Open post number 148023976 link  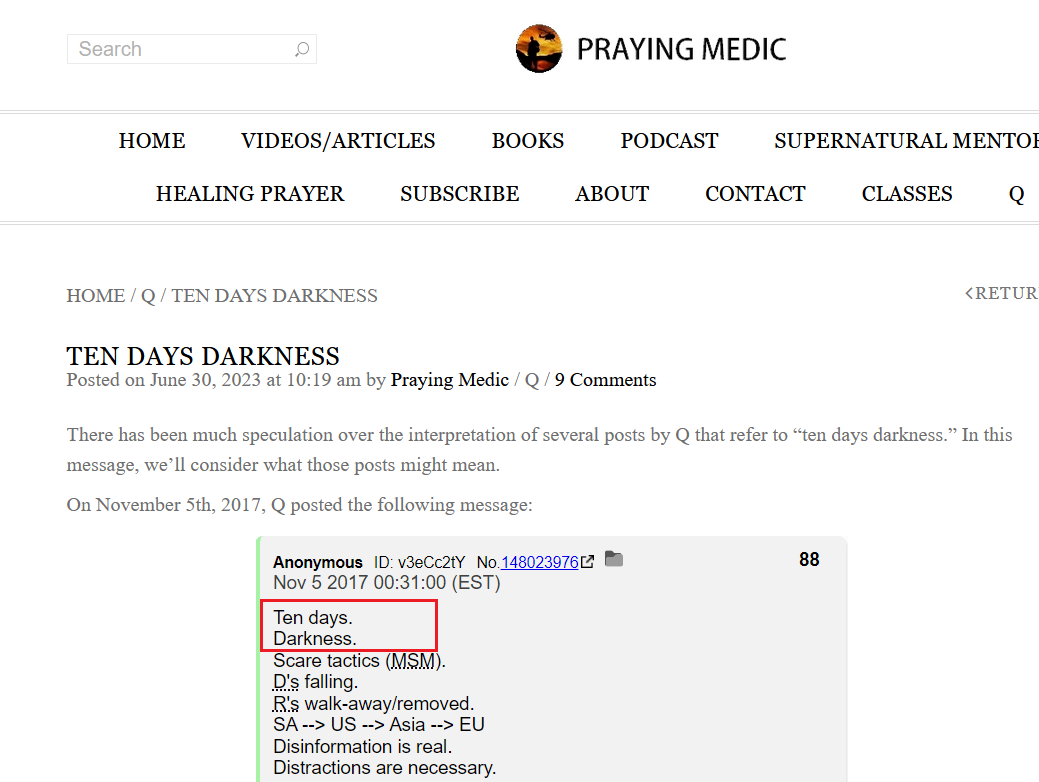pyautogui.click(x=539, y=562)
